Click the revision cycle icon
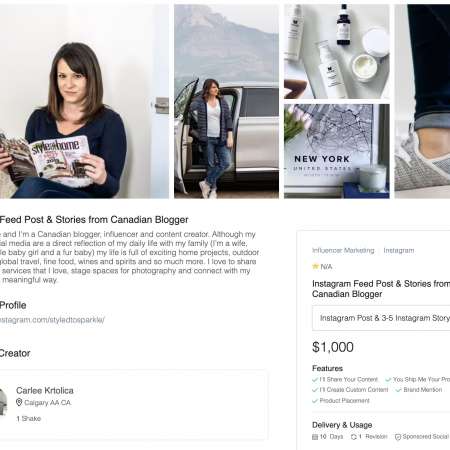Screen dimensions: 450x450 coord(354,437)
